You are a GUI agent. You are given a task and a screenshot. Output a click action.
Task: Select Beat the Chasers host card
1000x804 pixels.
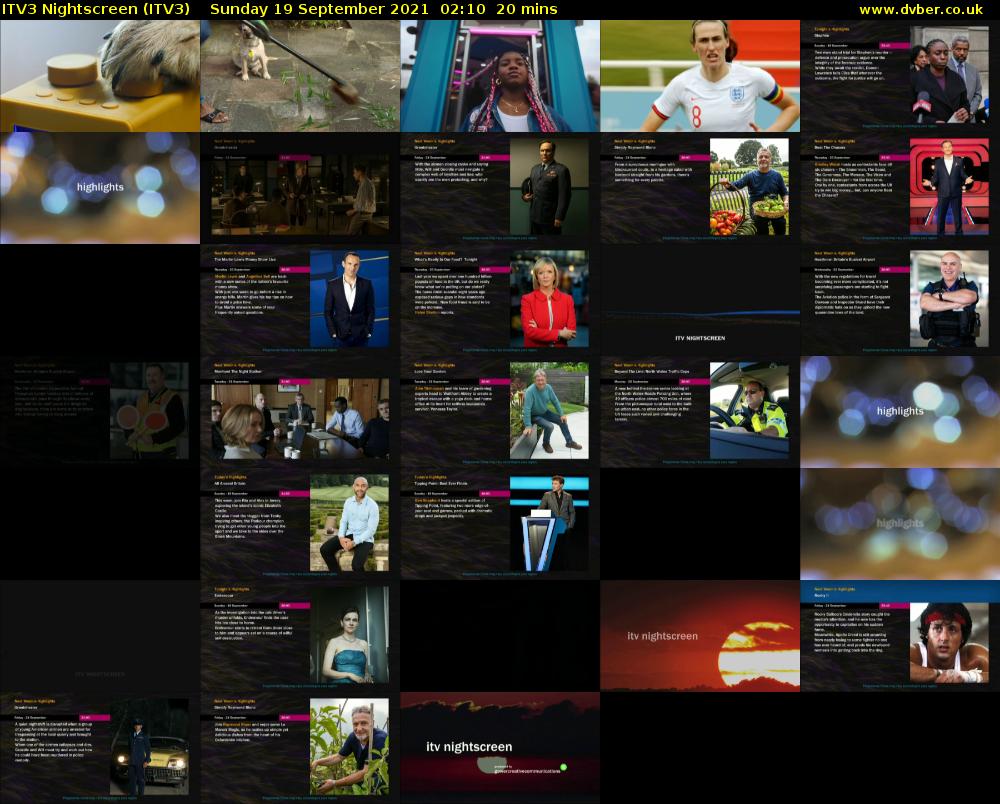point(900,188)
